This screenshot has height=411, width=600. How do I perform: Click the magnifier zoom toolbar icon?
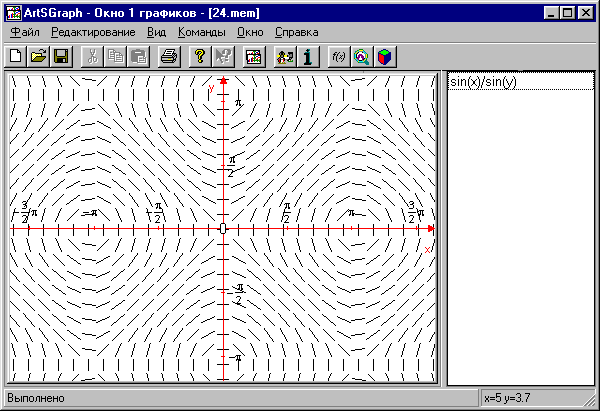click(x=361, y=57)
